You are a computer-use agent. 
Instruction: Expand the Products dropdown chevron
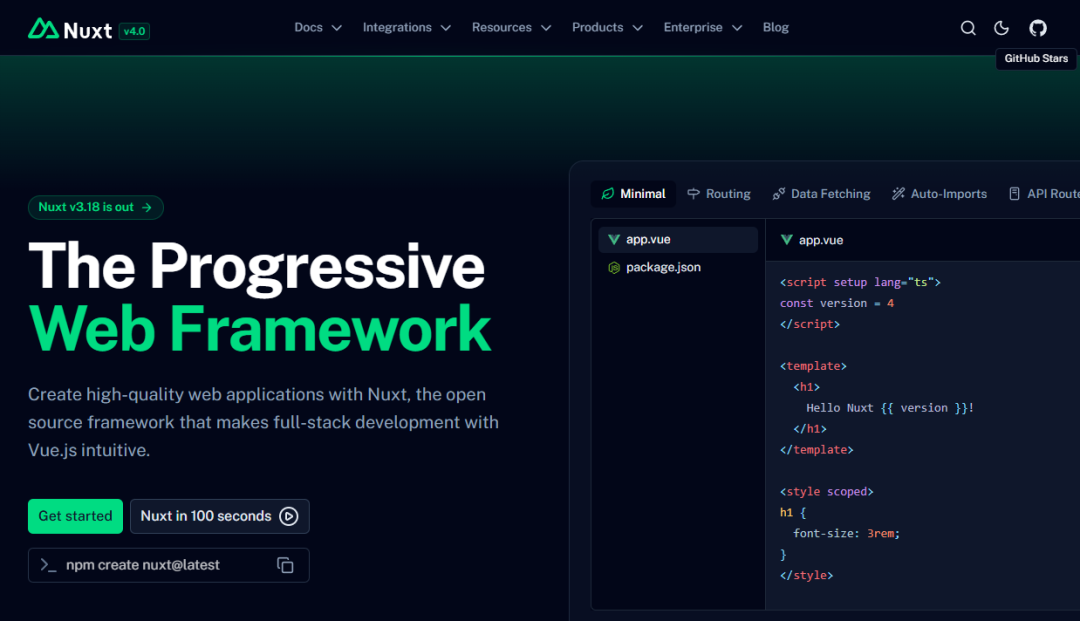pos(638,28)
